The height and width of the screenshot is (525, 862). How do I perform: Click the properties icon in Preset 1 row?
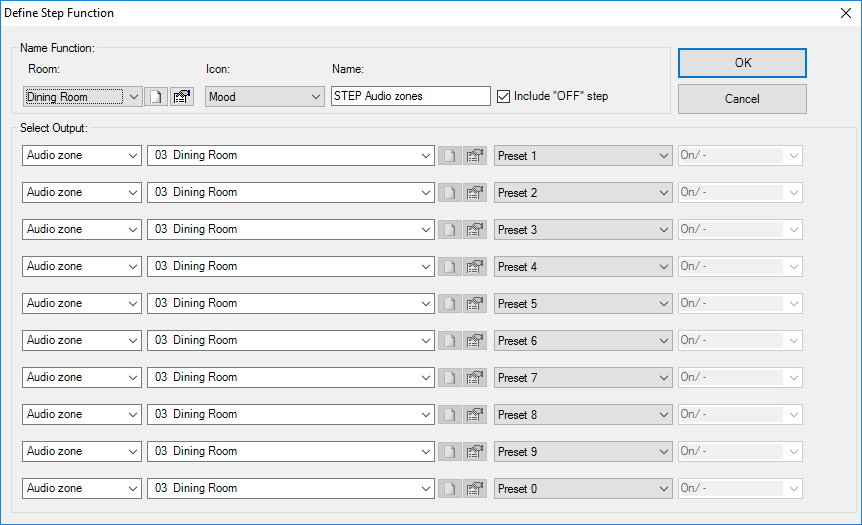click(x=475, y=156)
